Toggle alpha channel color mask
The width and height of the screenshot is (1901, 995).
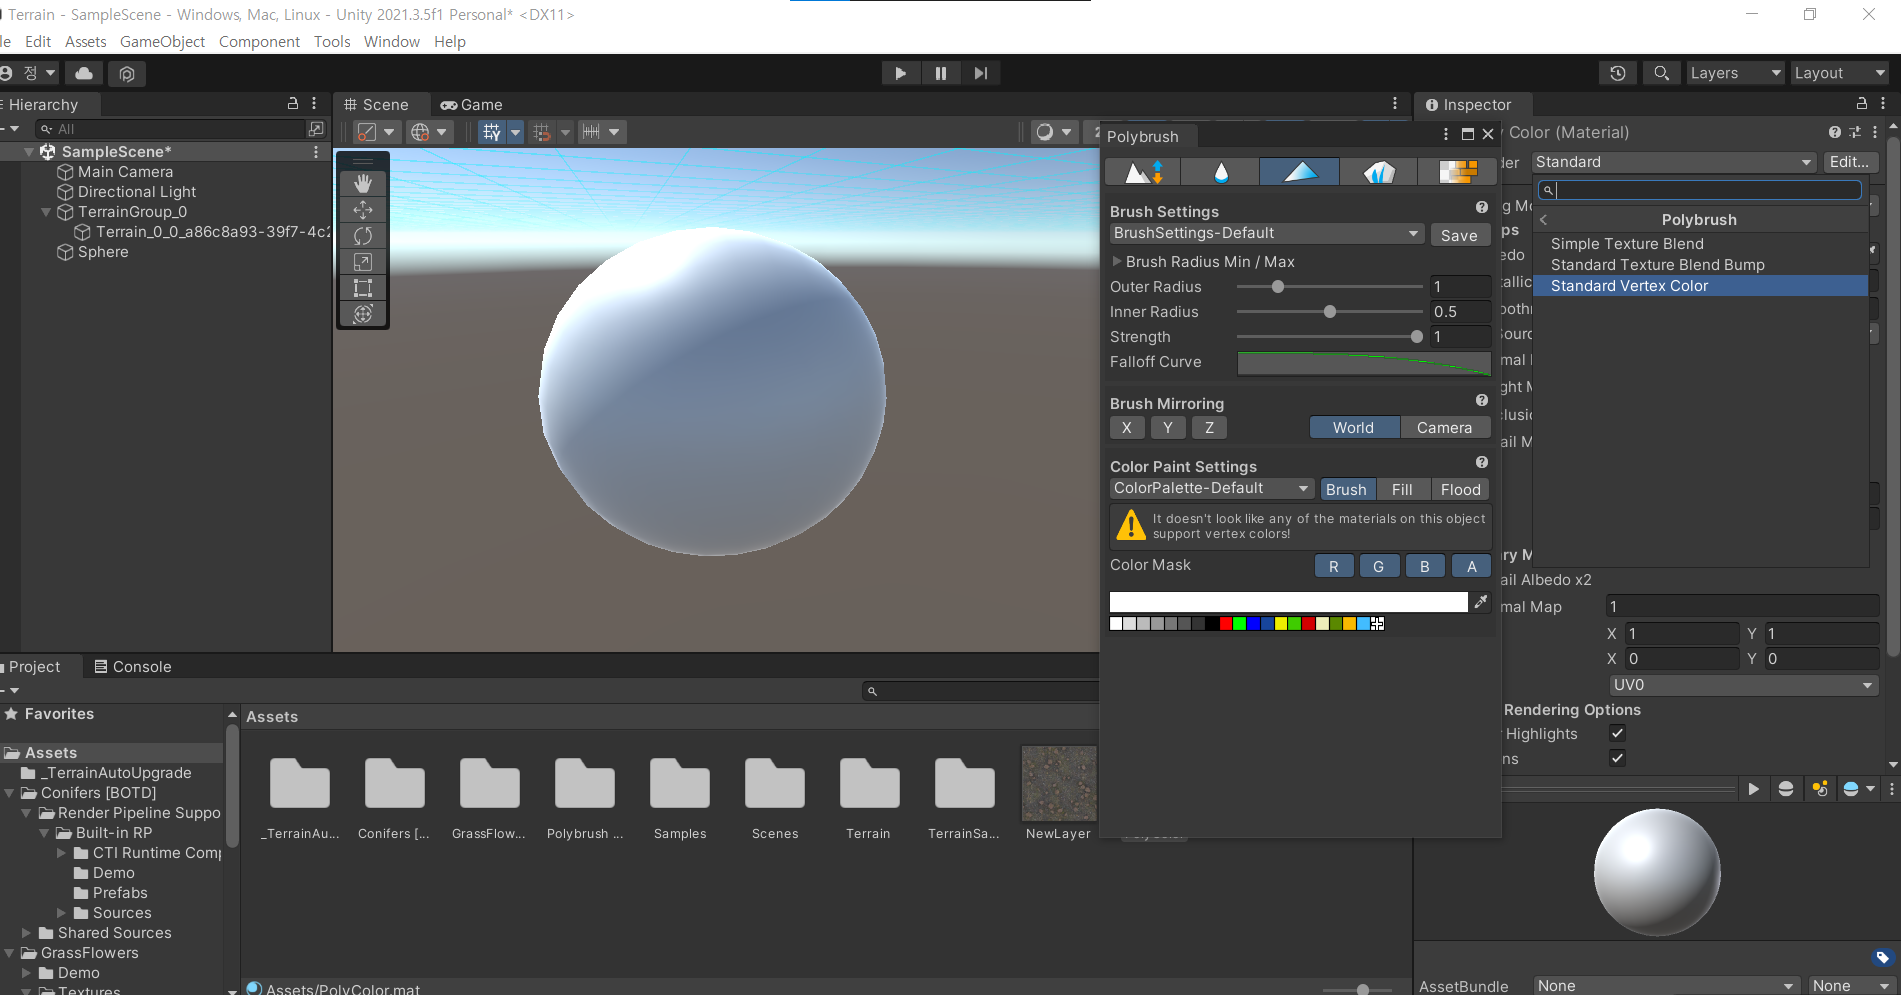tap(1471, 566)
